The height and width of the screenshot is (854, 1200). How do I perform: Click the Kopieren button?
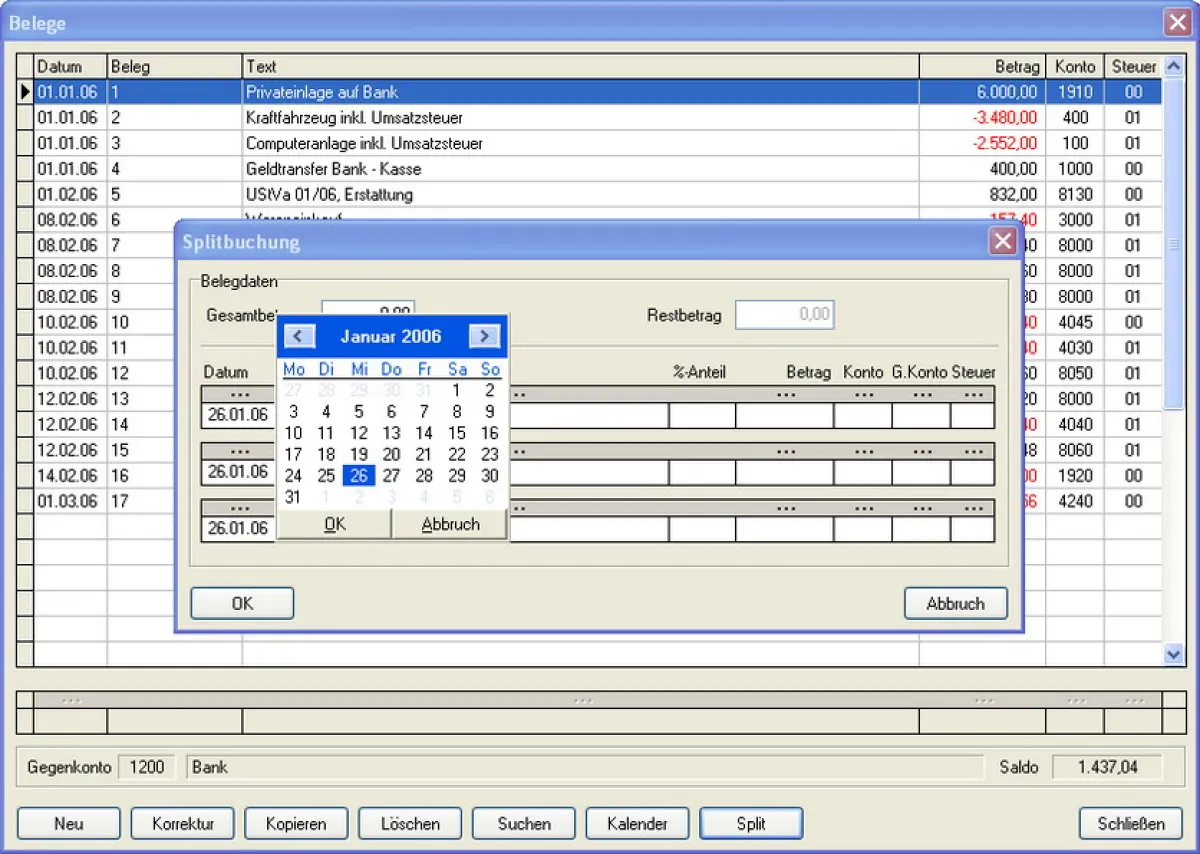pyautogui.click(x=296, y=824)
